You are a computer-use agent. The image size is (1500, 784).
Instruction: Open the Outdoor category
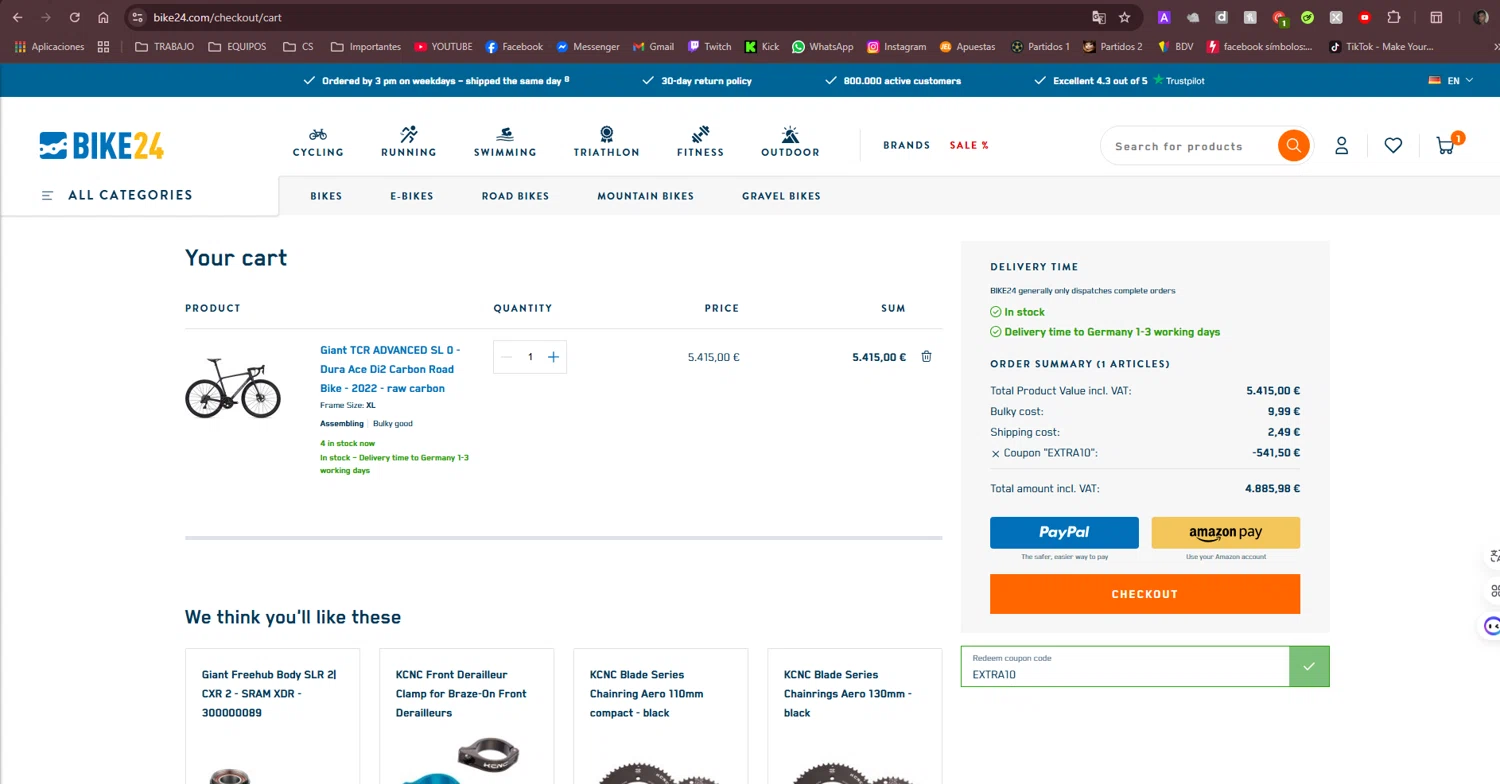(790, 142)
